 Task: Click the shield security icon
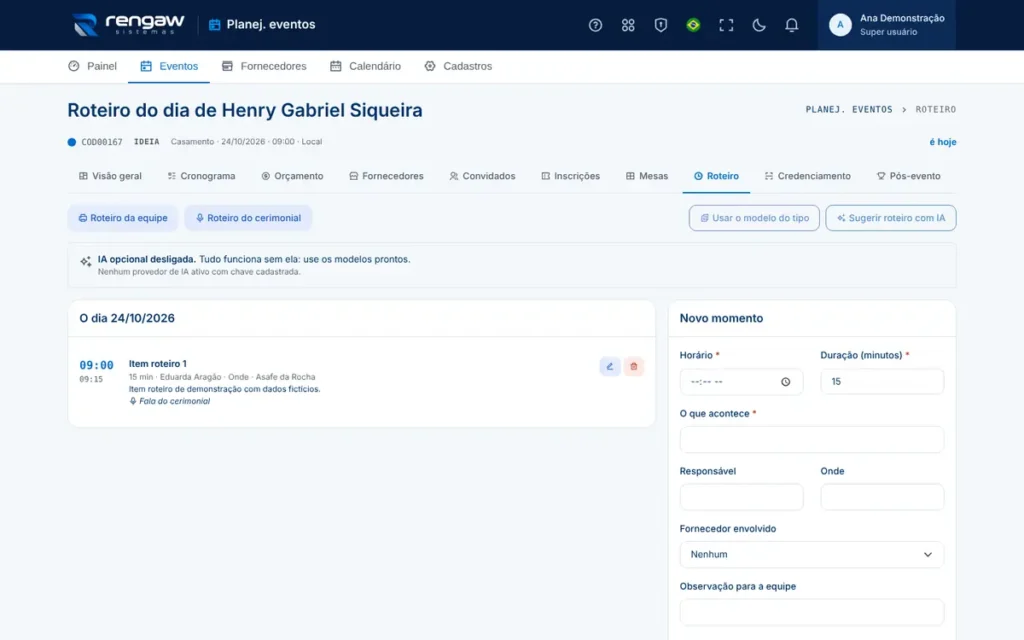tap(660, 25)
